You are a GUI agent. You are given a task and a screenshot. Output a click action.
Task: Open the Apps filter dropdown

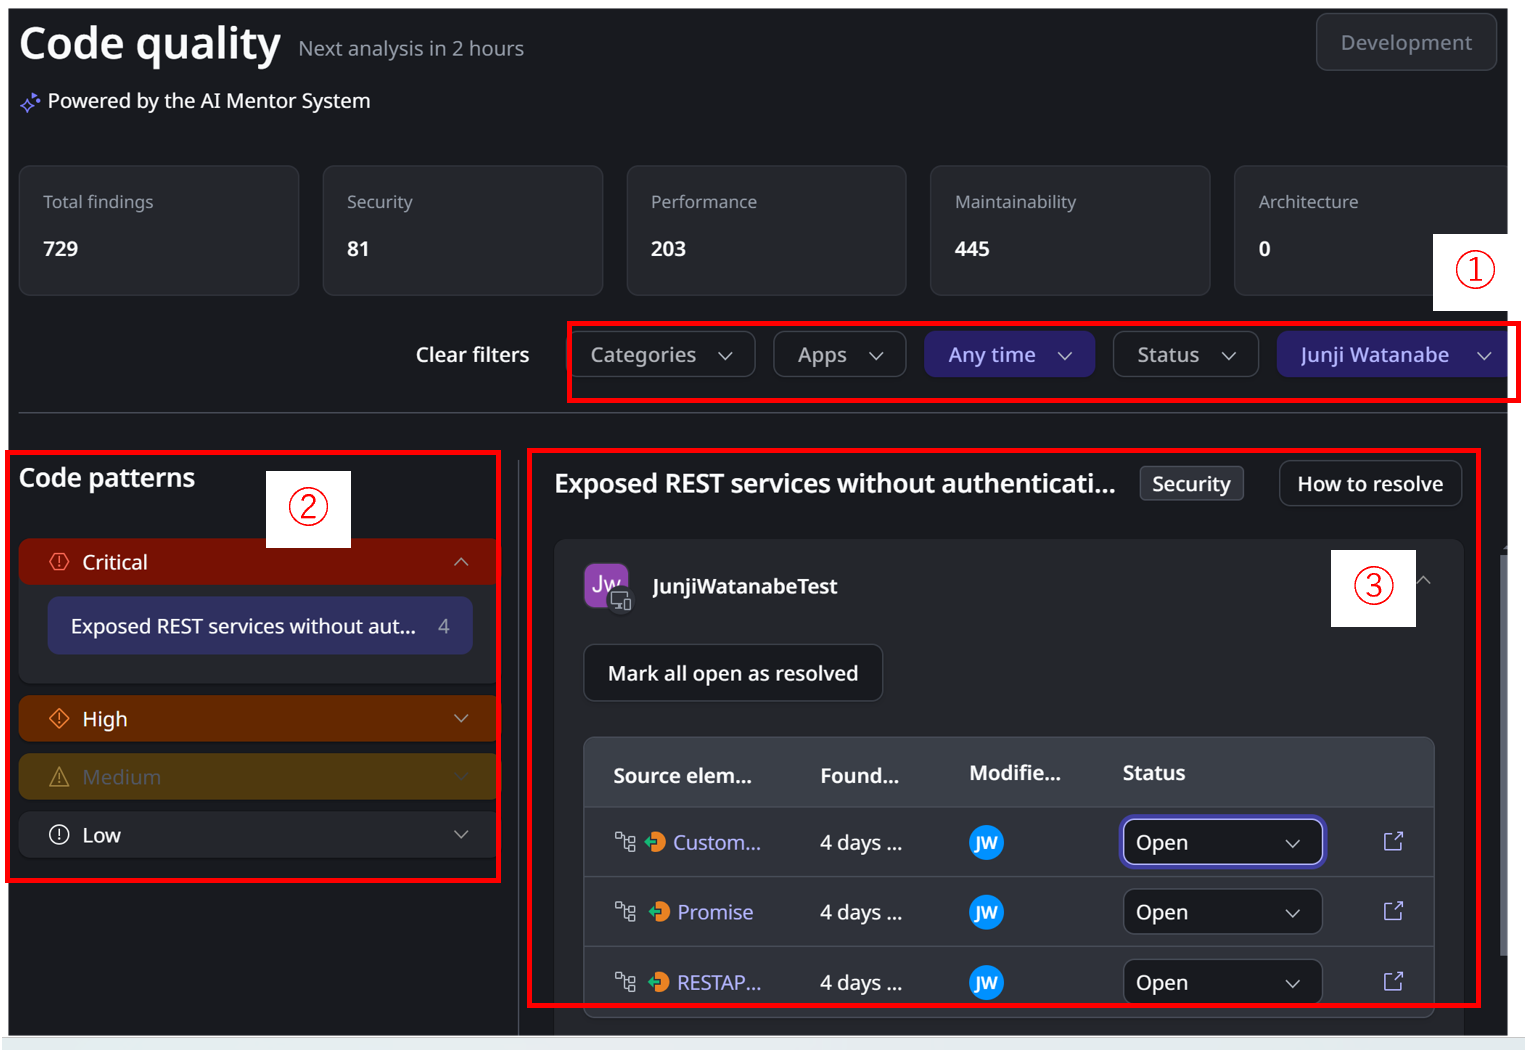[x=839, y=354]
